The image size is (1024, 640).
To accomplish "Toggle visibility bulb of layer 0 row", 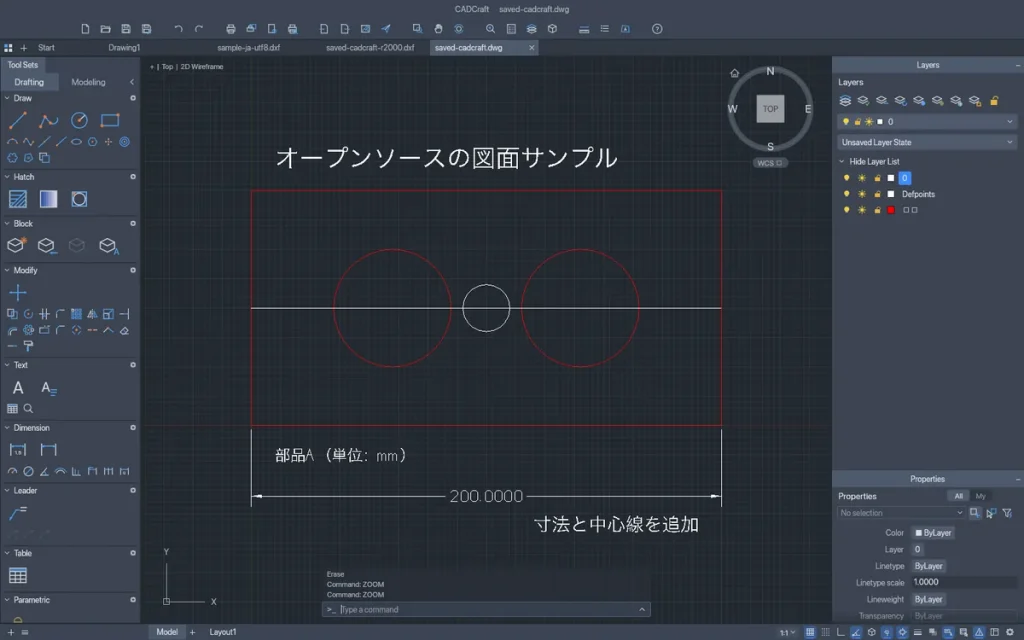I will tap(846, 178).
